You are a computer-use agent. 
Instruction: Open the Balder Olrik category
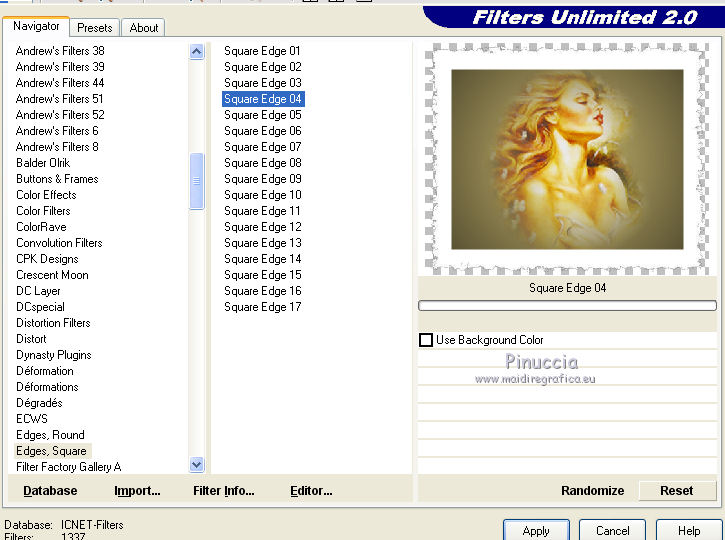pos(43,163)
